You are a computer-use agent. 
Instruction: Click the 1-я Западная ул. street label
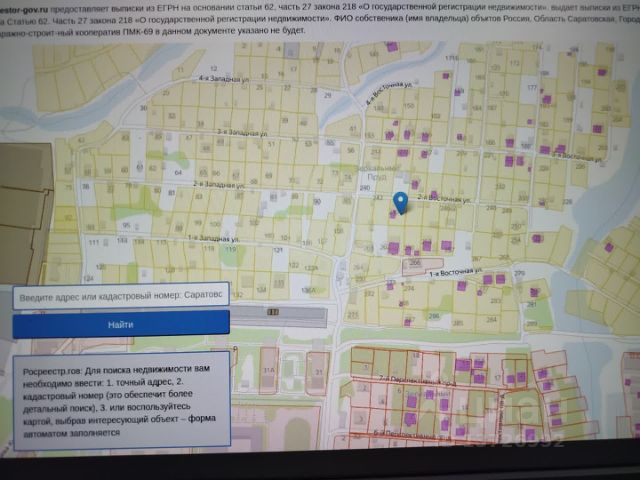pyautogui.click(x=213, y=238)
